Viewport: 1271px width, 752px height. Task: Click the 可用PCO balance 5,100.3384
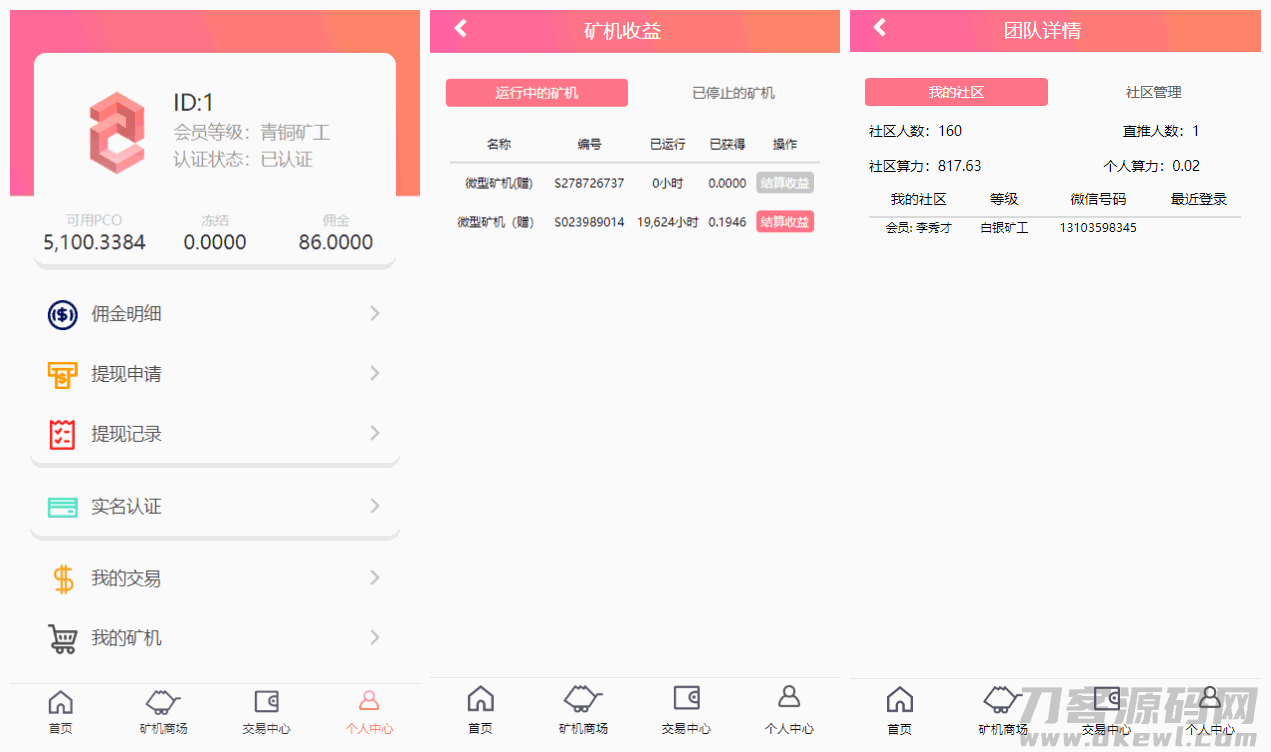click(94, 242)
